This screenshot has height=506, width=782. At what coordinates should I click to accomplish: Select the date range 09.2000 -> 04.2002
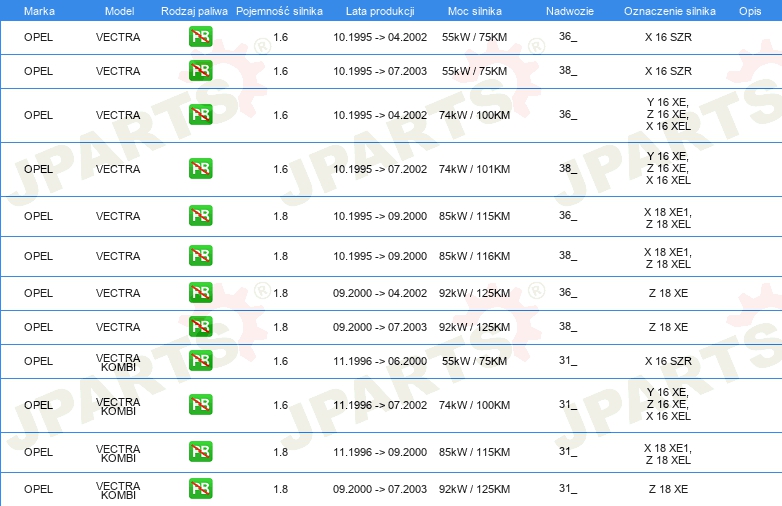[380, 293]
